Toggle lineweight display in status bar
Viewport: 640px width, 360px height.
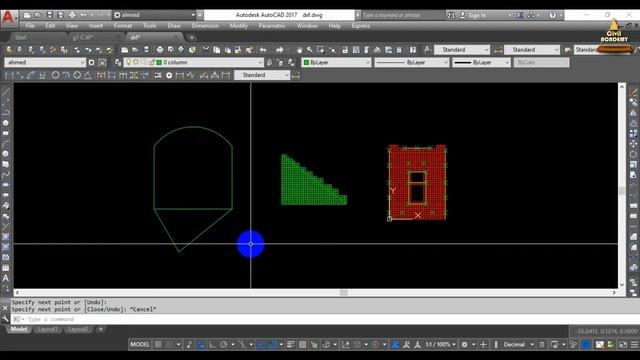[291, 344]
